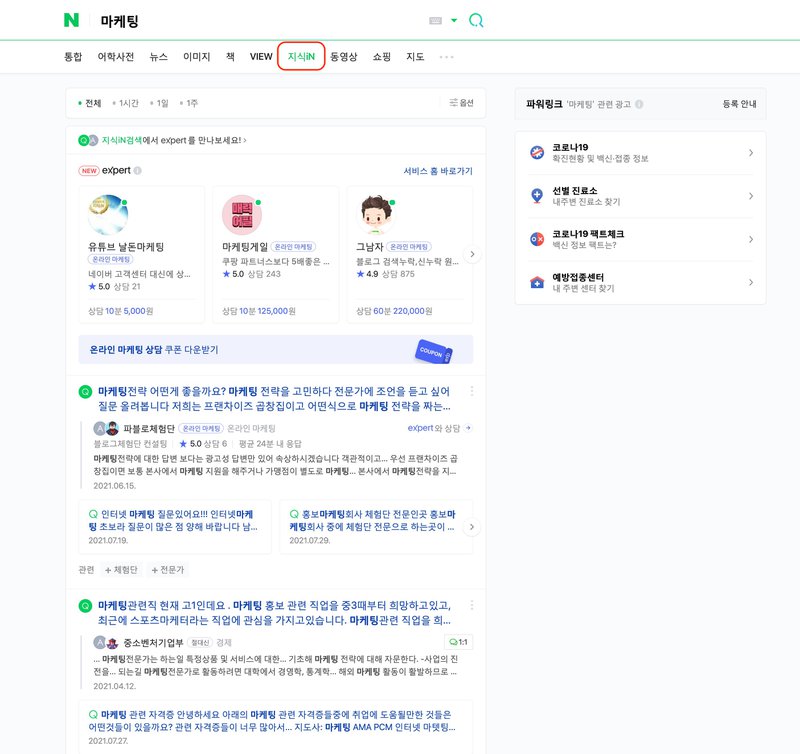The image size is (800, 754).
Task: Select the 1주 time filter
Action: click(189, 103)
